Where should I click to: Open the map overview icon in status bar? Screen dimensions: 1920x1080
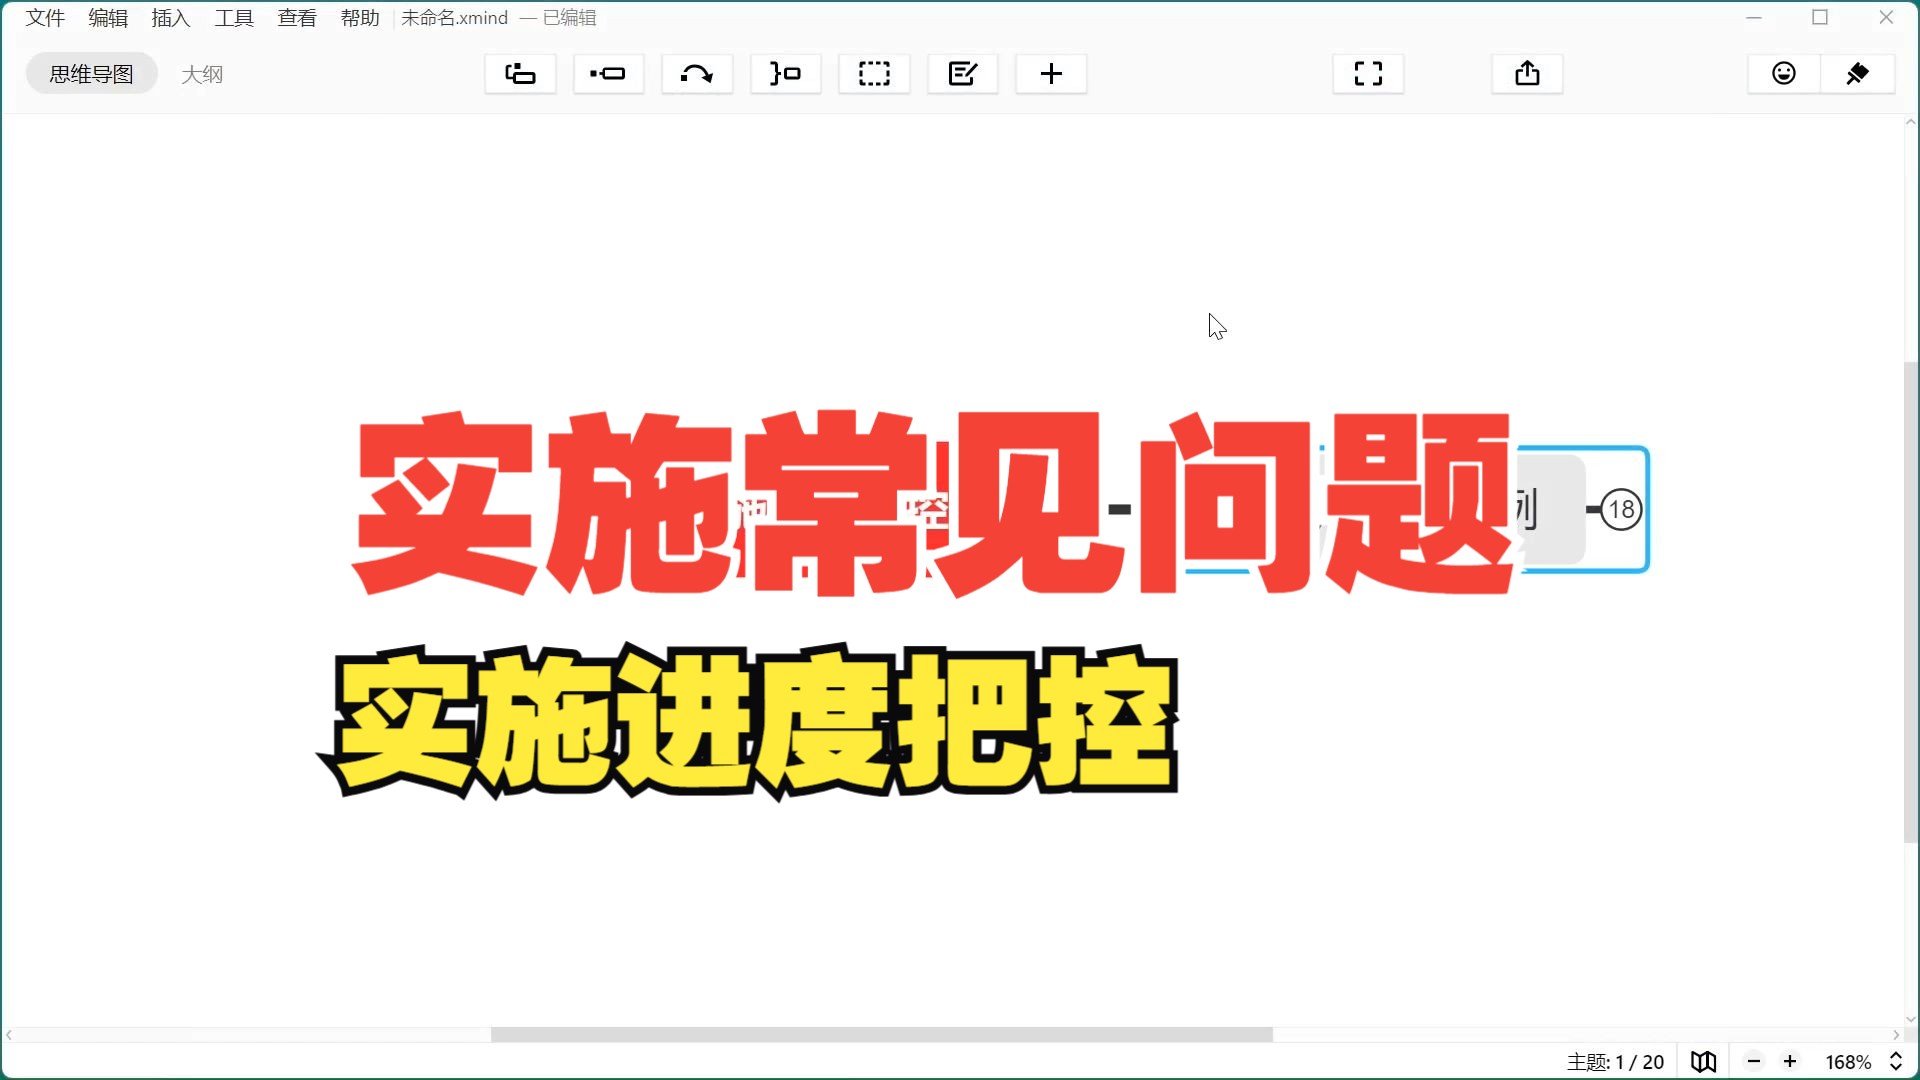click(1704, 1062)
